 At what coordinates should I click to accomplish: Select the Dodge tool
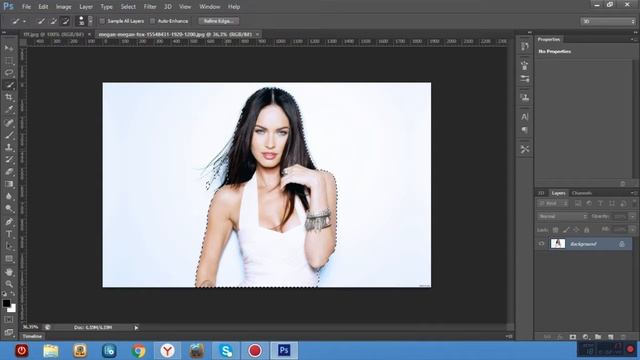click(x=9, y=209)
